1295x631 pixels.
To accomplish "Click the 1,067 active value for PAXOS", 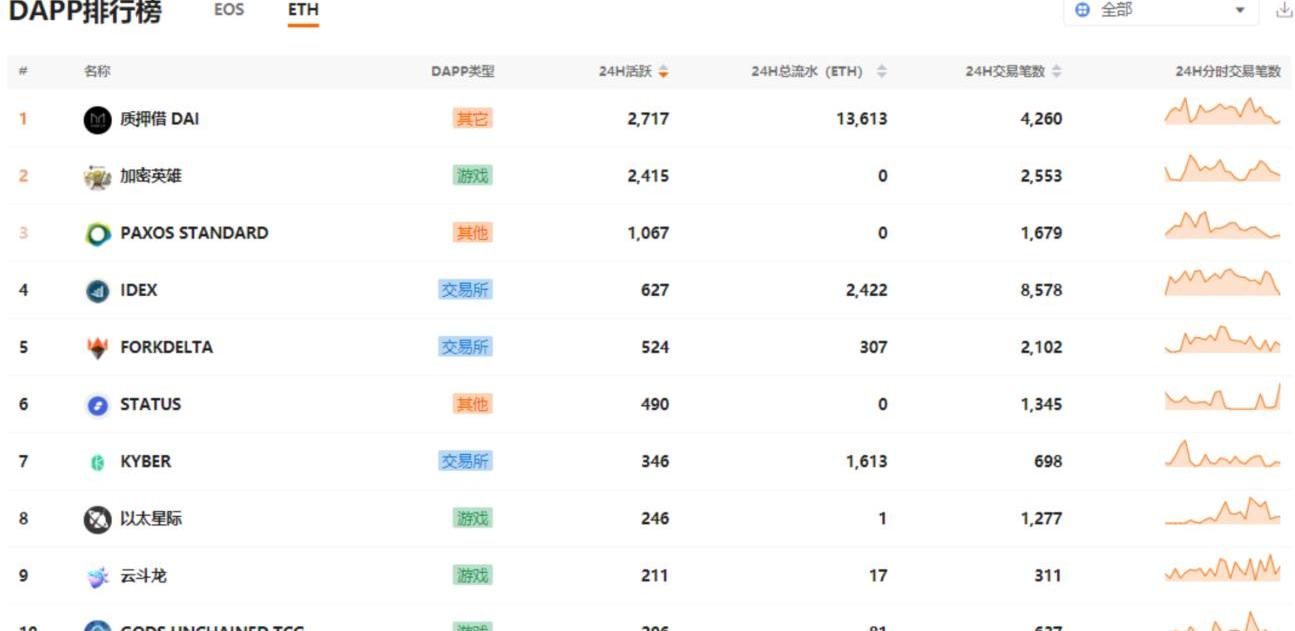I will click(648, 233).
